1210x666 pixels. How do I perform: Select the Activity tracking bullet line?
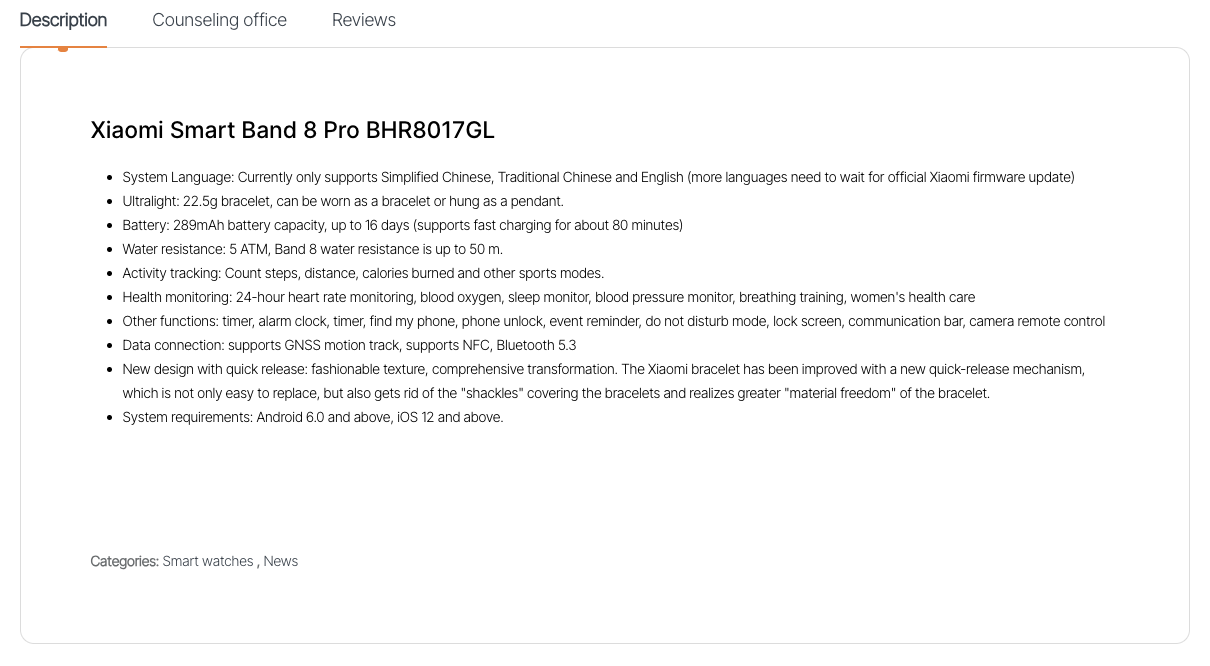coord(363,273)
